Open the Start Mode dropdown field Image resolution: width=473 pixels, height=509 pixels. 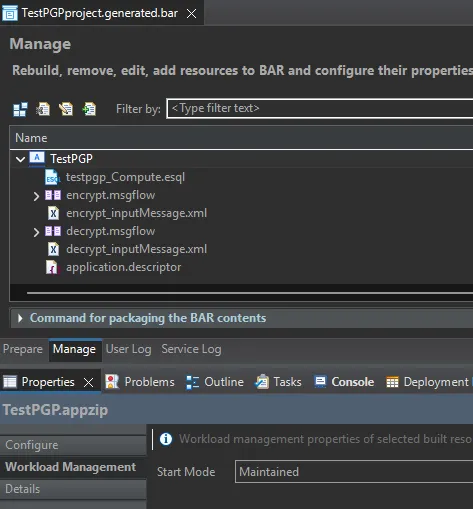point(354,472)
